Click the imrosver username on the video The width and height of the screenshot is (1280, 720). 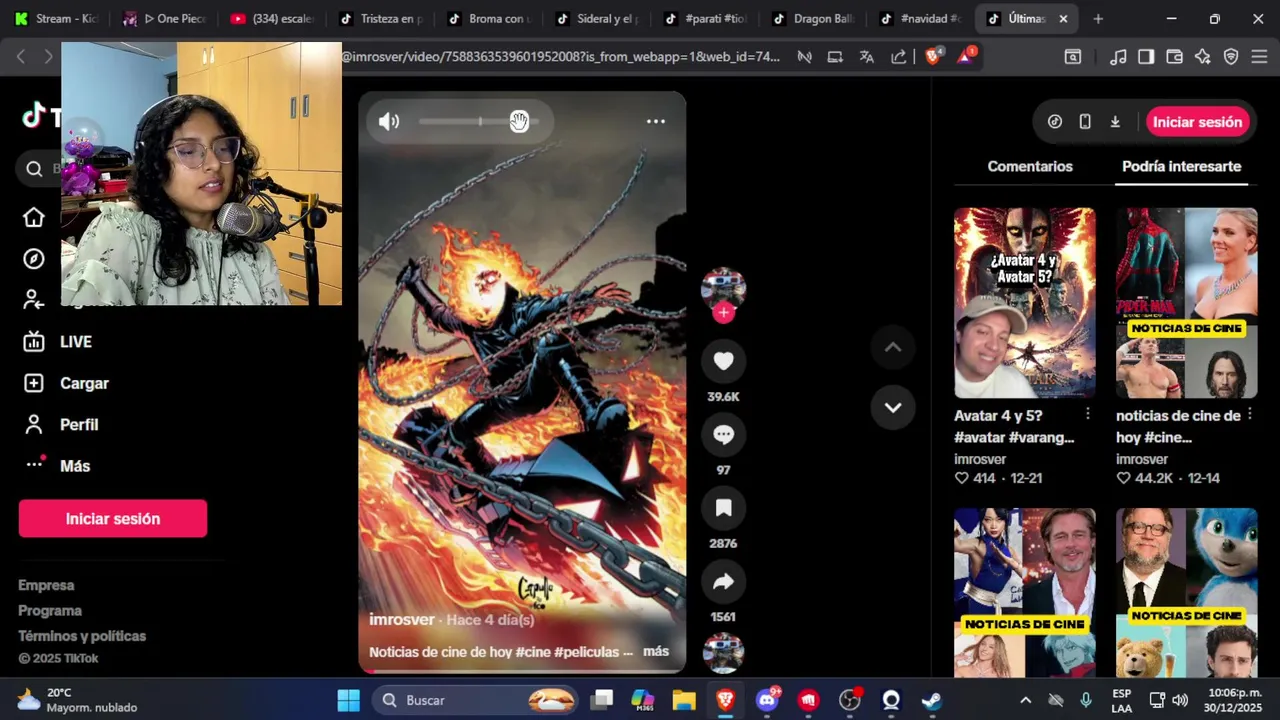[402, 620]
